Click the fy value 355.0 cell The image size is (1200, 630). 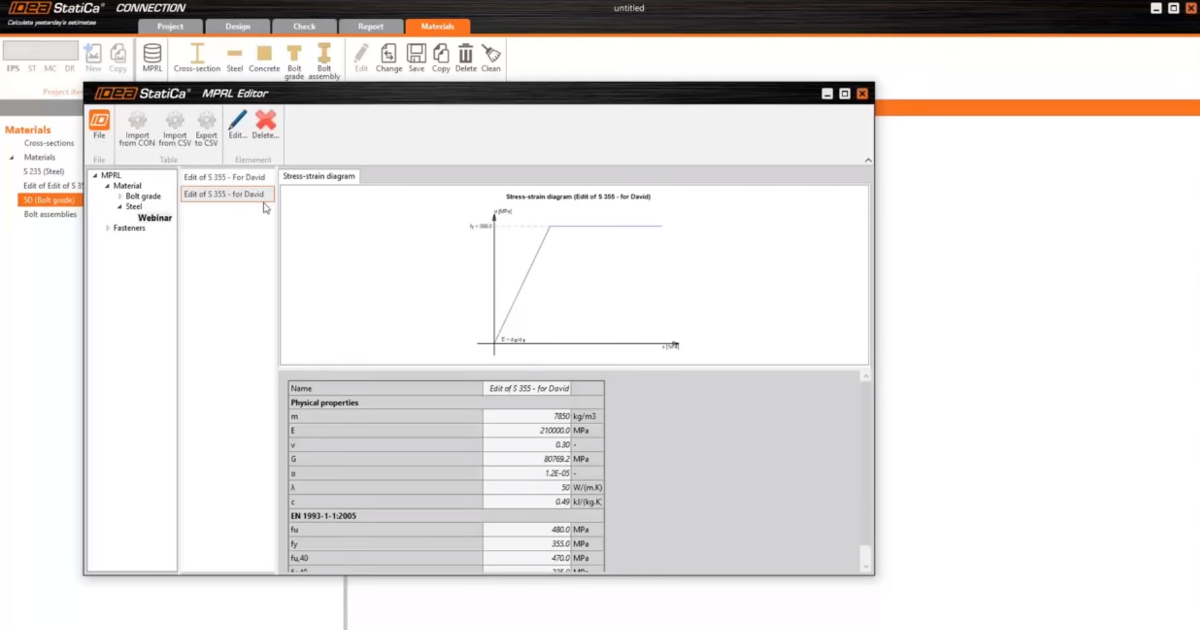click(x=527, y=544)
